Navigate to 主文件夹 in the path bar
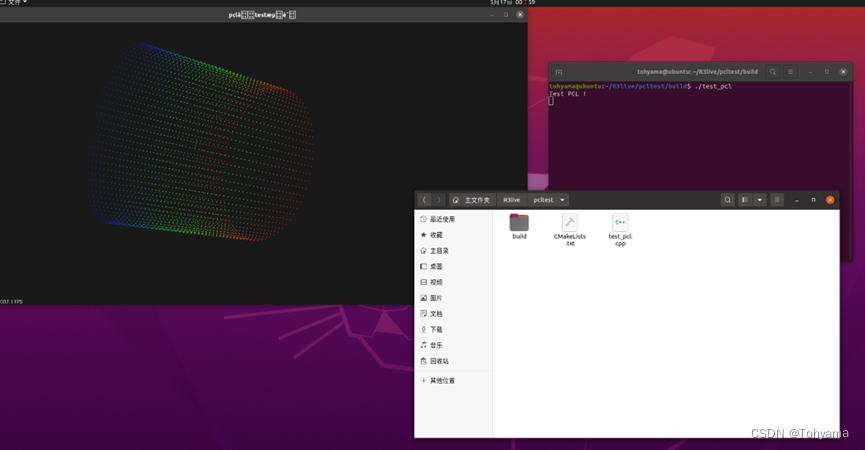Viewport: 865px width, 450px height. point(472,200)
